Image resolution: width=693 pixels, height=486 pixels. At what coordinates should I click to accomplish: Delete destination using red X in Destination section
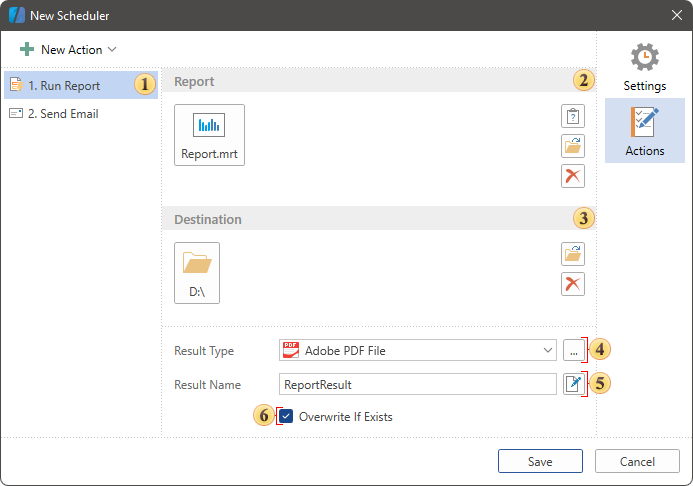572,284
